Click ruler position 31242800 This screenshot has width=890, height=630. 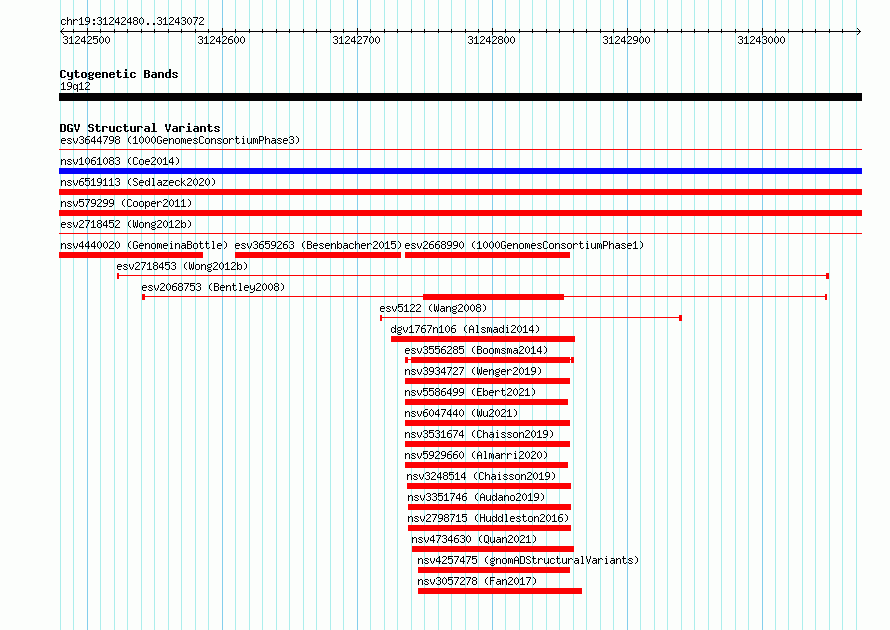[492, 40]
